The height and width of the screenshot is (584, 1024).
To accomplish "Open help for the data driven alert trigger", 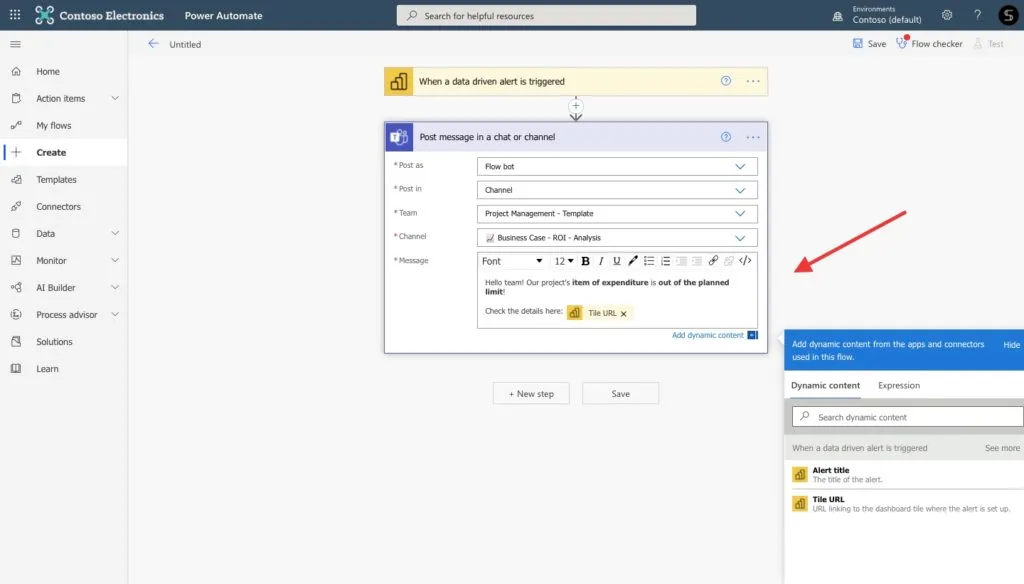I will coord(726,81).
